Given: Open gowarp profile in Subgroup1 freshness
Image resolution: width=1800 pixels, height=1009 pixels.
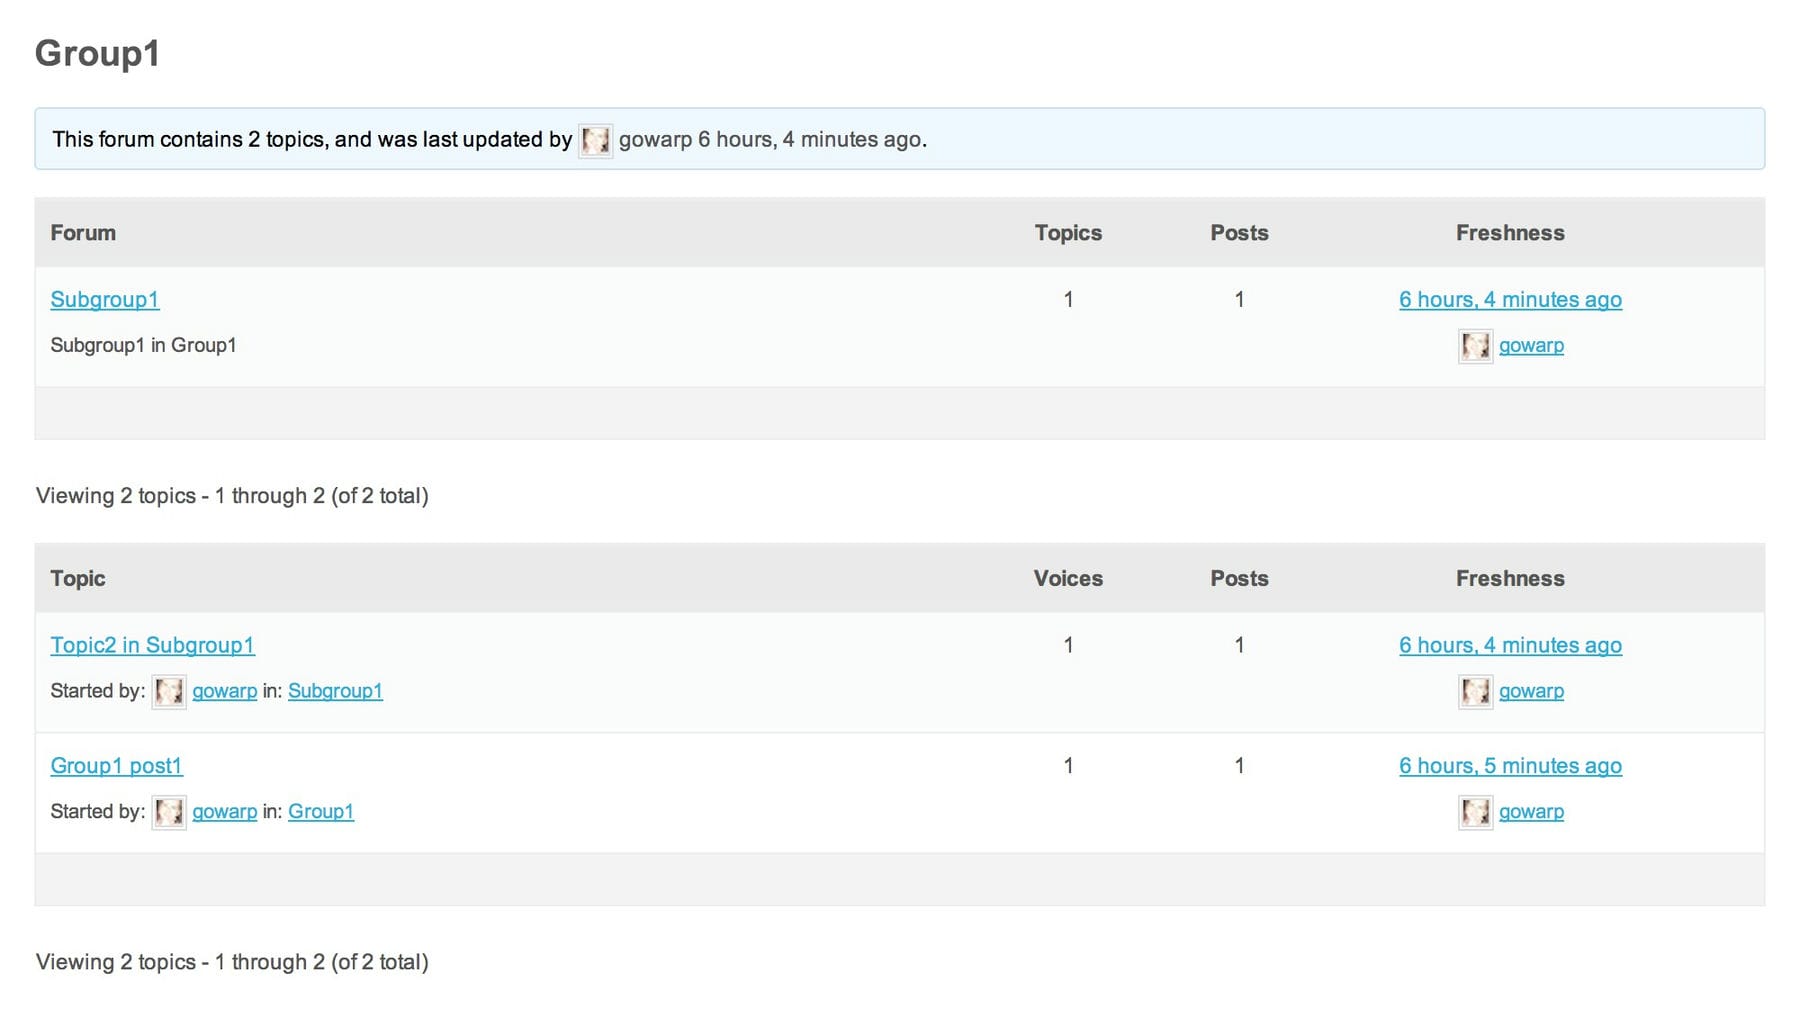Looking at the screenshot, I should click(1531, 346).
